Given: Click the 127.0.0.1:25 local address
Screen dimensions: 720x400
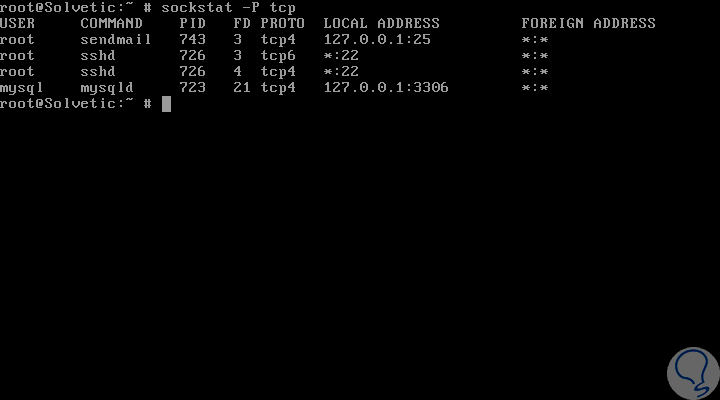Looking at the screenshot, I should pos(377,39).
